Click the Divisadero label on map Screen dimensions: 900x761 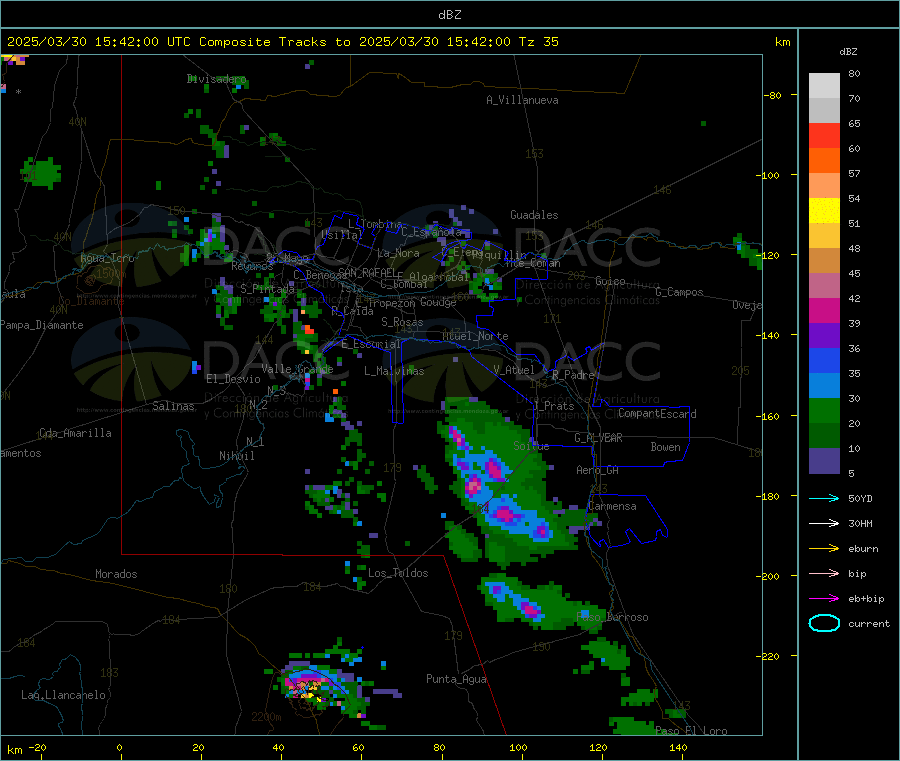point(216,79)
